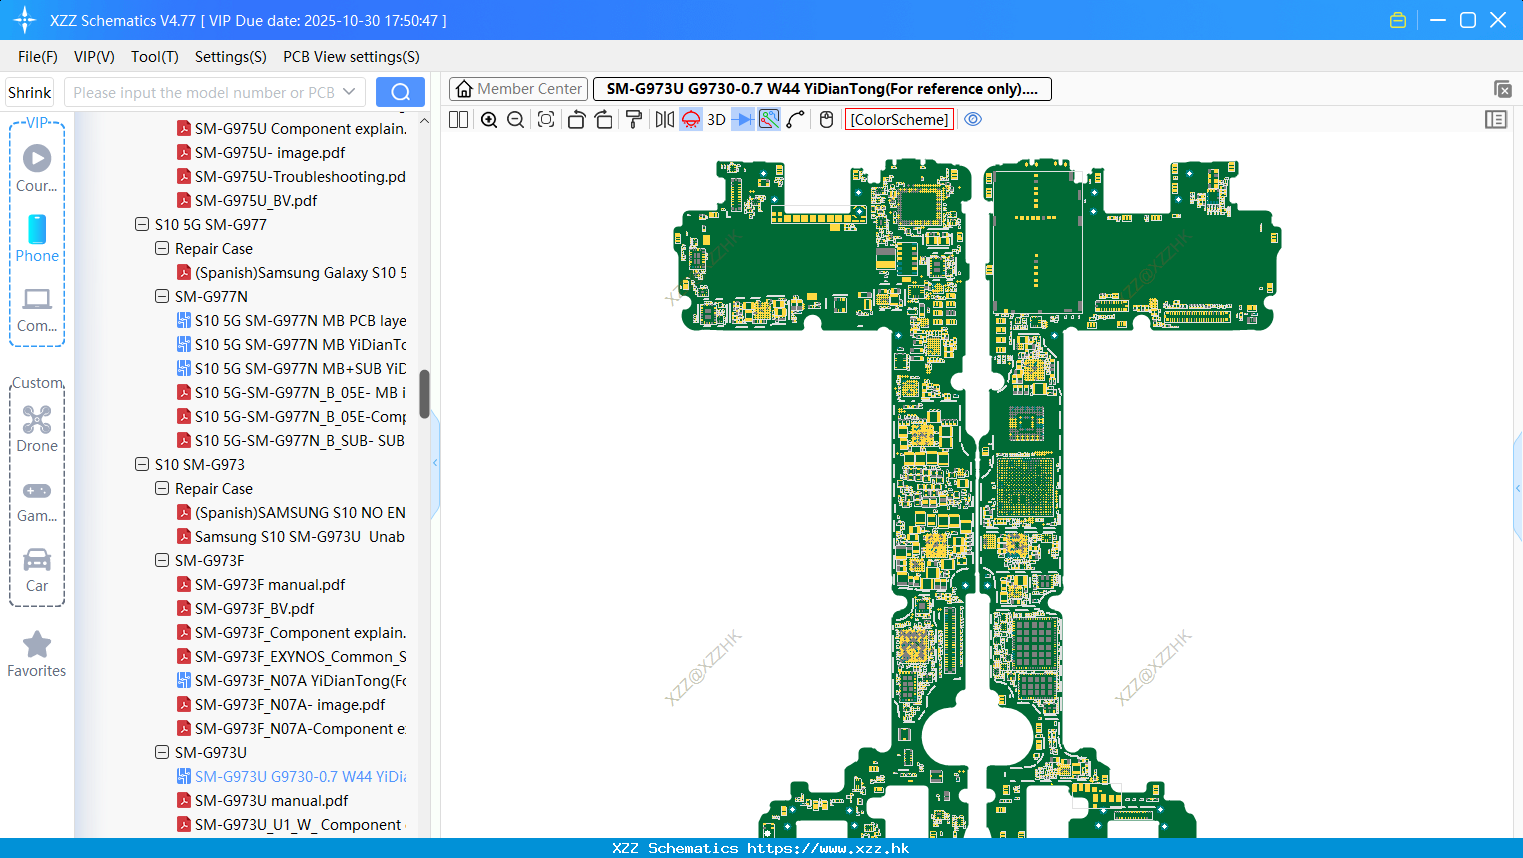Click scroll-up arrow of the file tree

(x=424, y=121)
